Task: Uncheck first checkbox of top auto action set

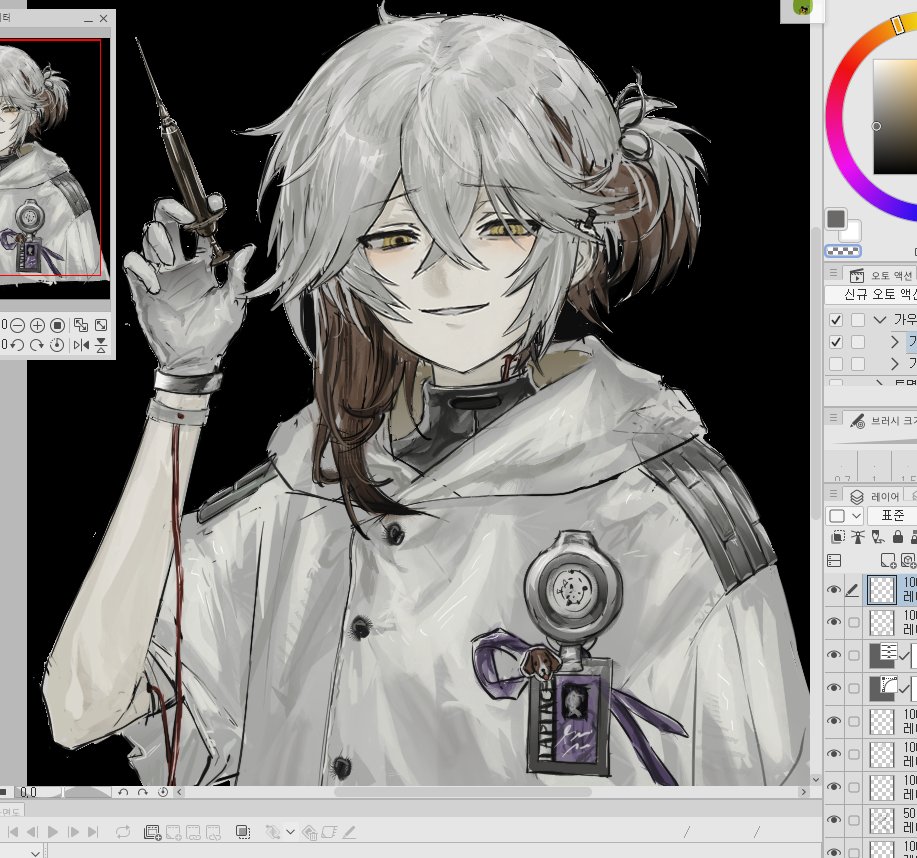Action: pos(836,320)
